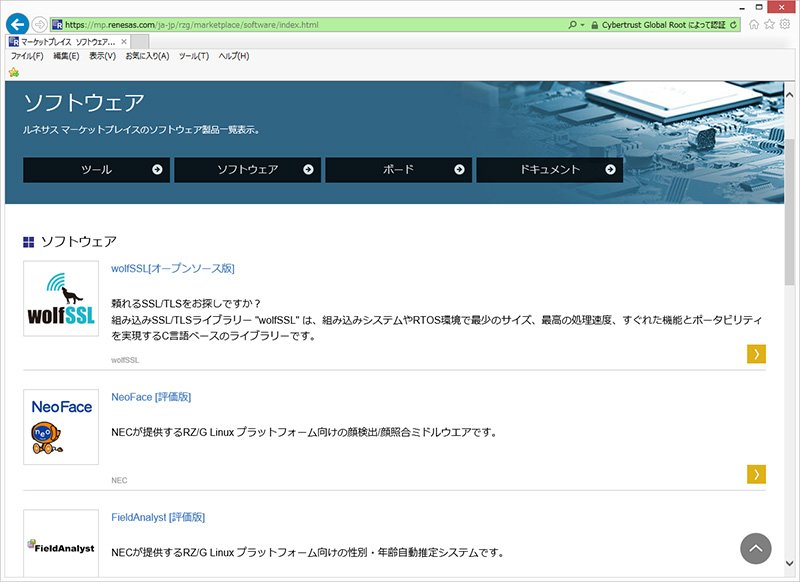The width and height of the screenshot is (800, 582).
Task: Click the add-to-favorites bar star icon
Action: [14, 72]
